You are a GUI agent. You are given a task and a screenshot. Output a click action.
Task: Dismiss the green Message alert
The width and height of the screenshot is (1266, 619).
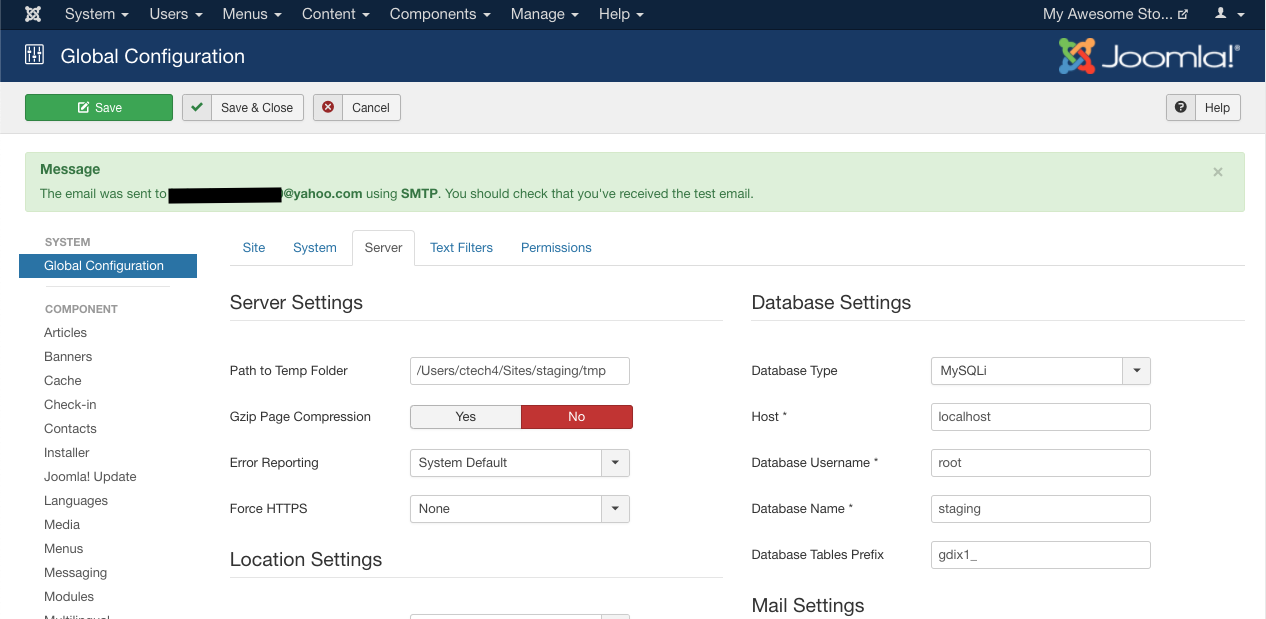coord(1218,172)
